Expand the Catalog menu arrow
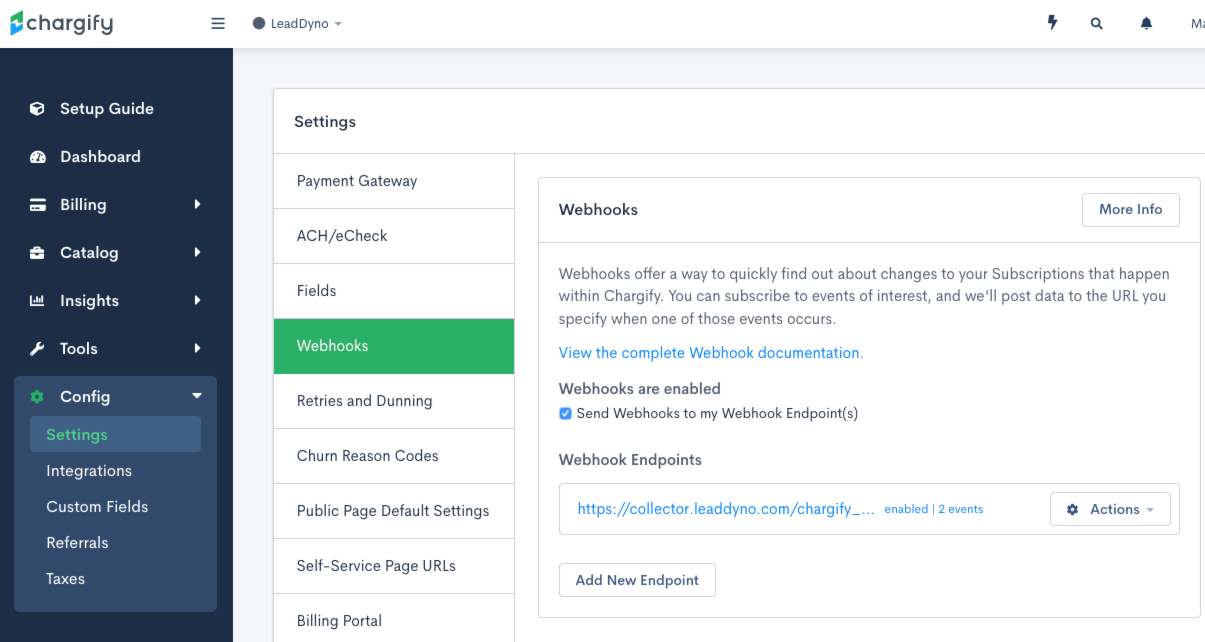The image size is (1205, 642). (197, 252)
